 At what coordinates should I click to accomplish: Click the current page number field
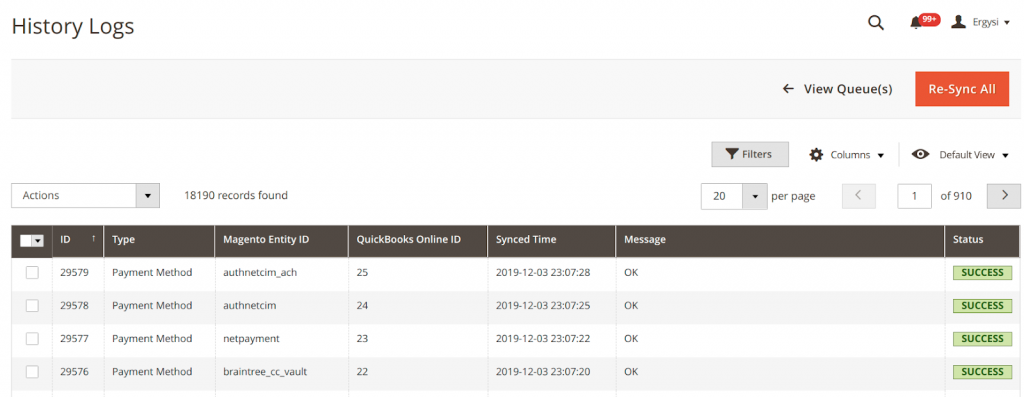pyautogui.click(x=914, y=196)
